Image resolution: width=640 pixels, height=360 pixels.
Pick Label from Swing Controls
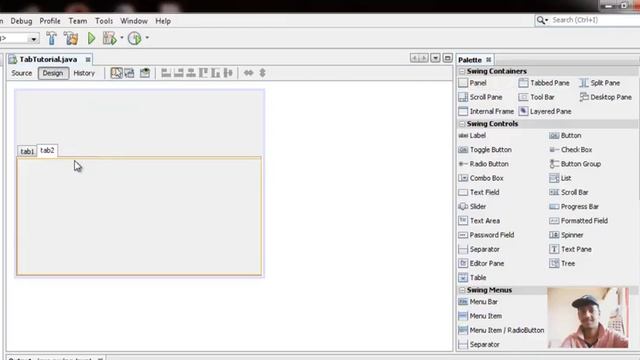[x=472, y=136]
